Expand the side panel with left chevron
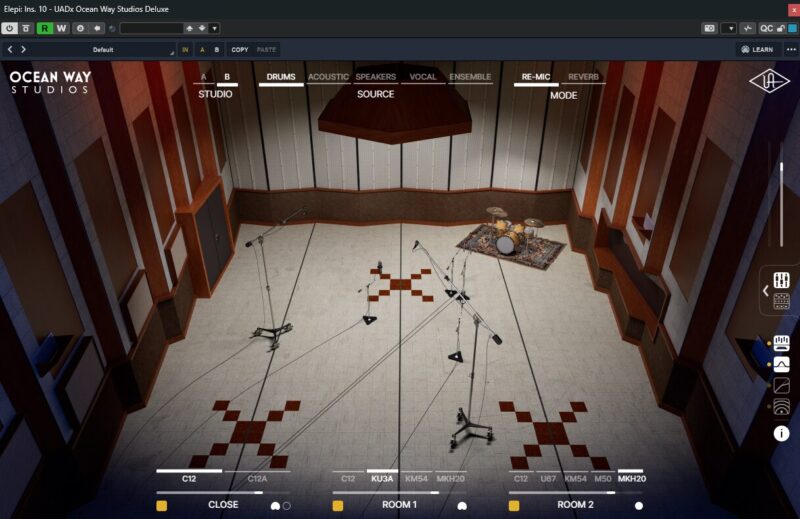Image resolution: width=800 pixels, height=519 pixels. click(765, 291)
